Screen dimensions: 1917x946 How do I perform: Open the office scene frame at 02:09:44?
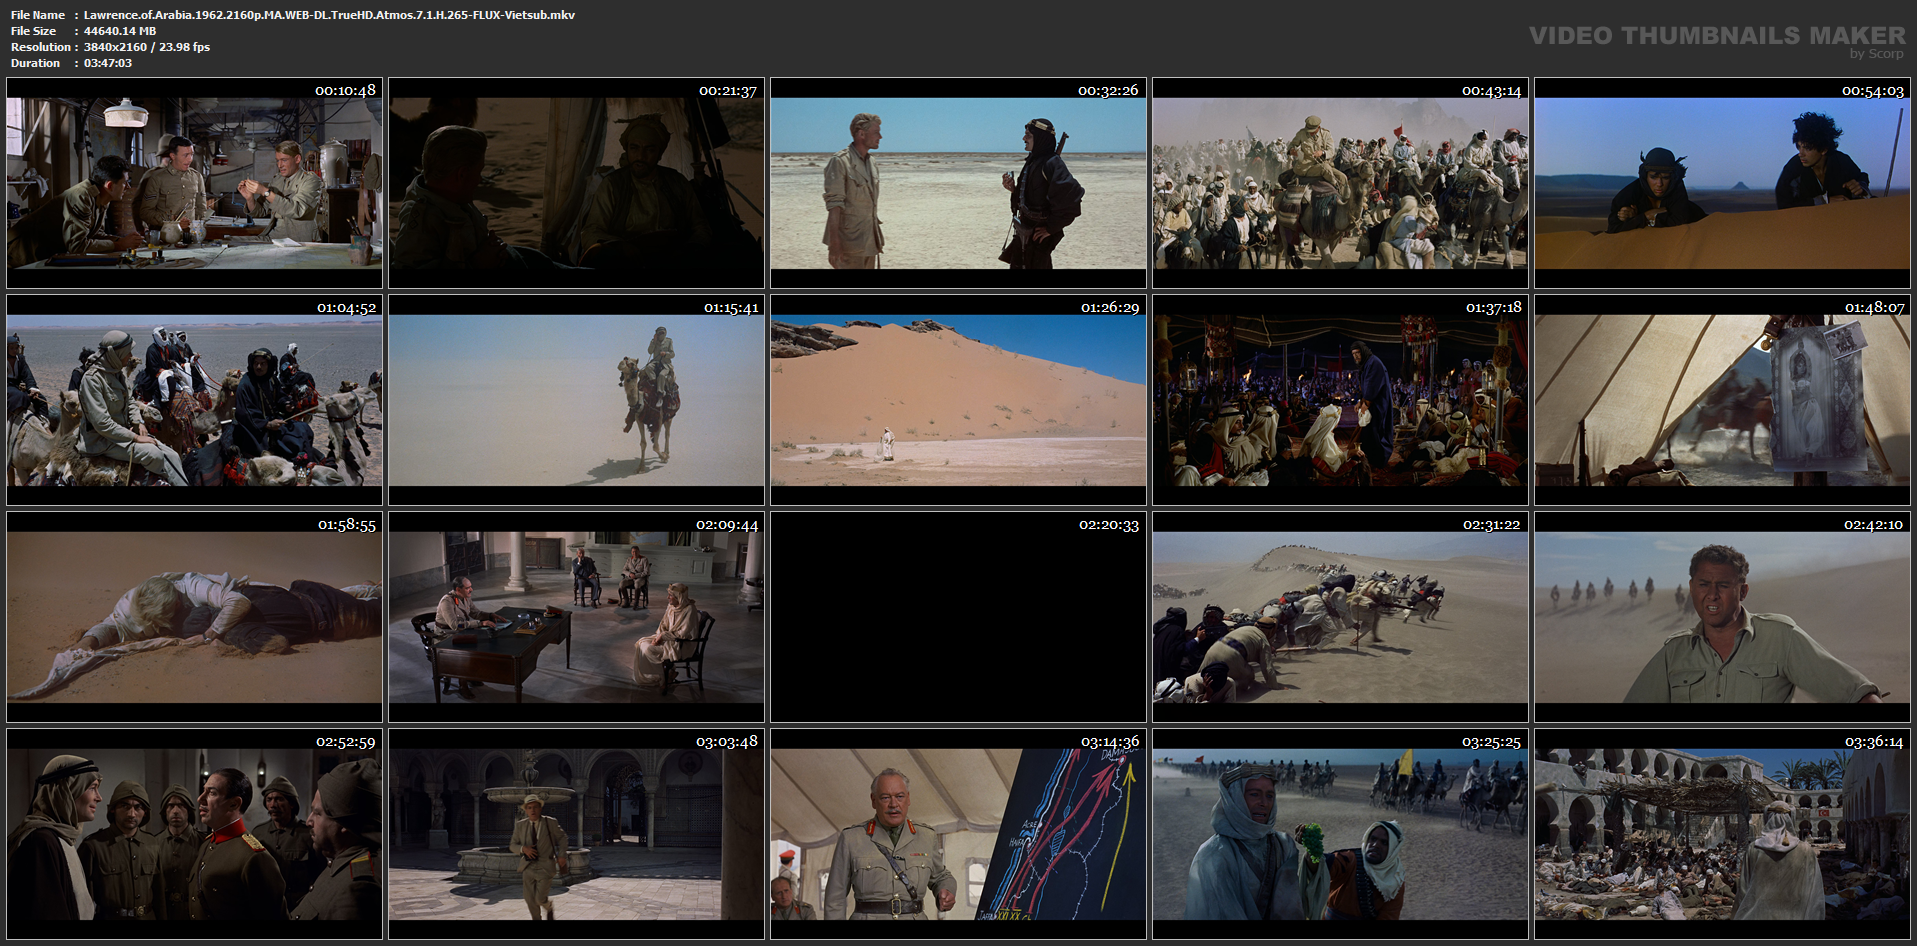[576, 617]
